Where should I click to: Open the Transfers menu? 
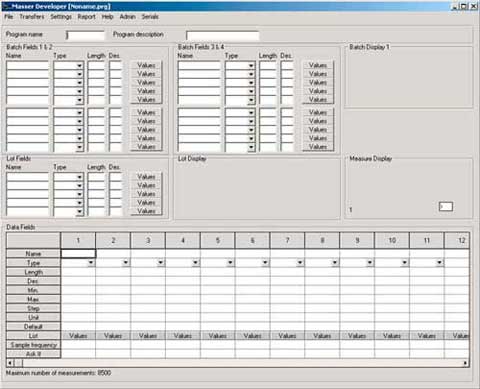(32, 17)
